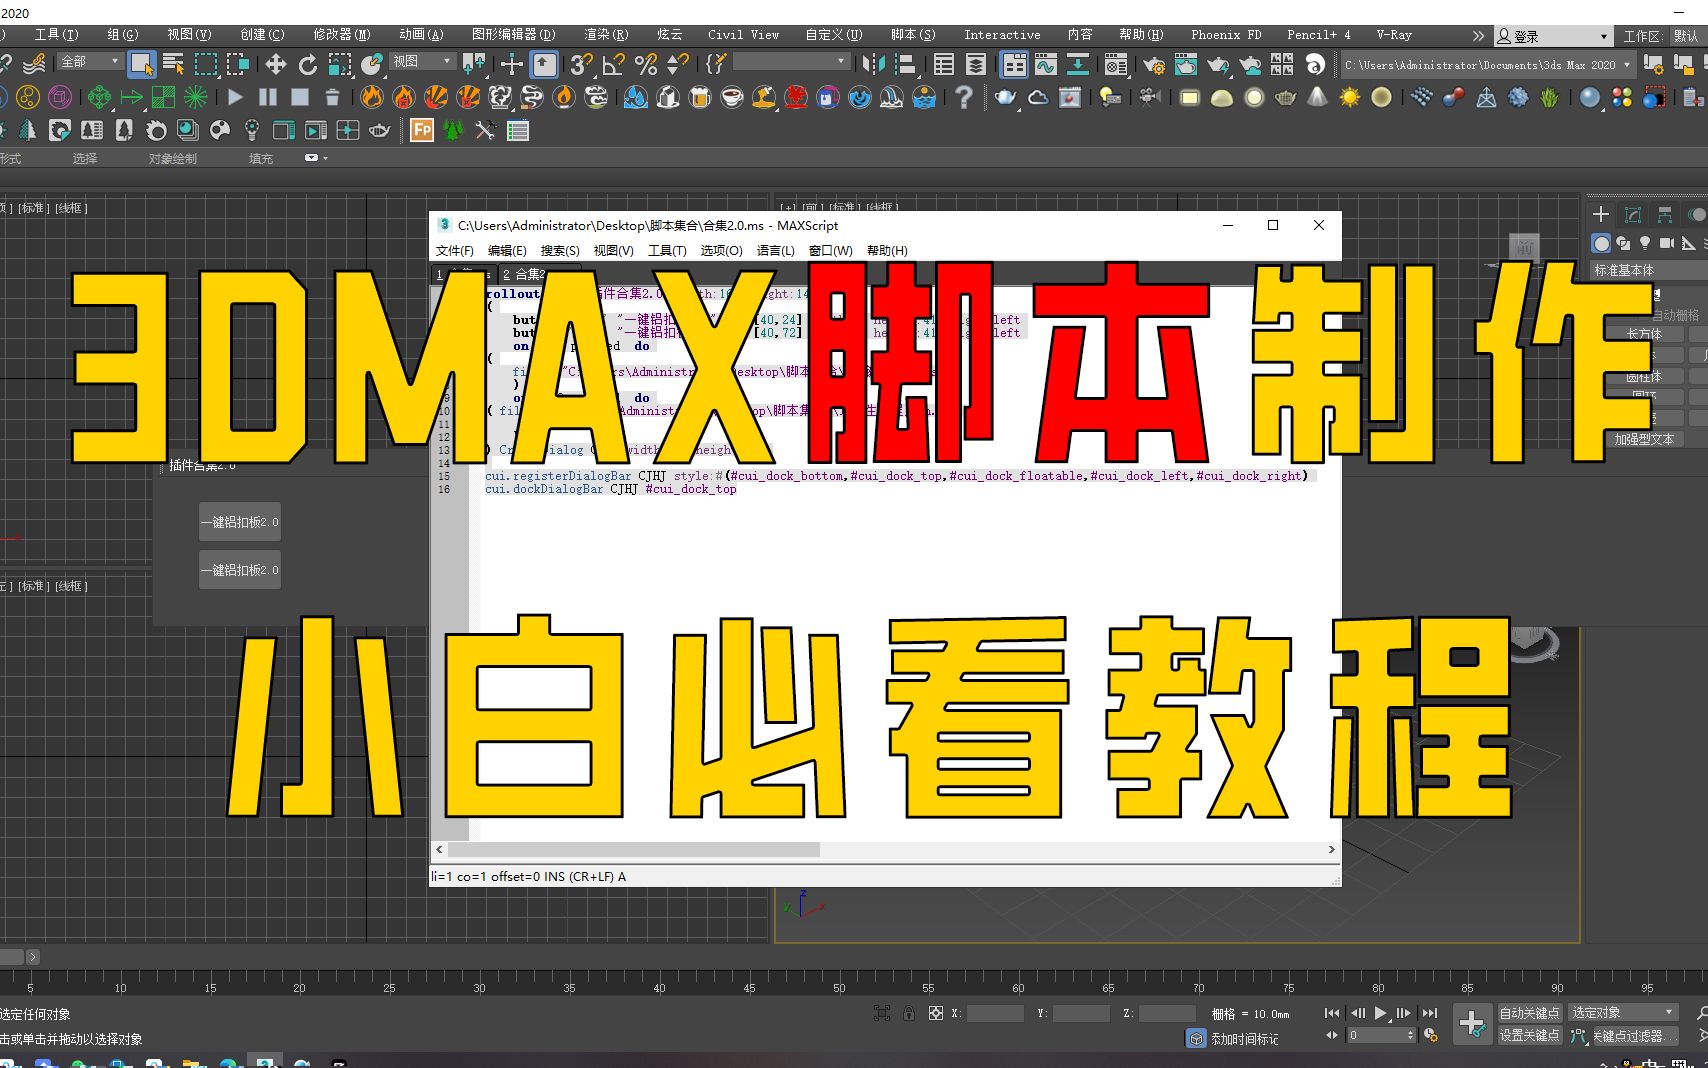The width and height of the screenshot is (1708, 1068).
Task: Jump to the animation start frame
Action: pyautogui.click(x=1332, y=1013)
